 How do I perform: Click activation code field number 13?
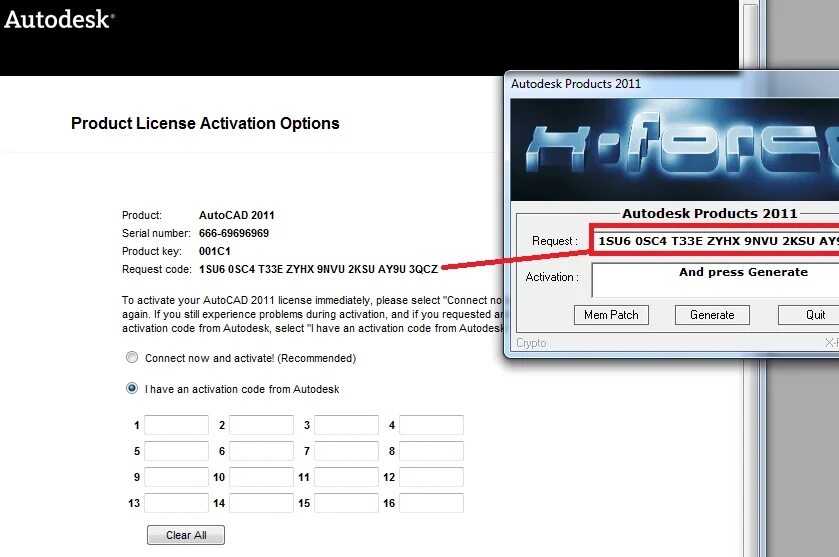click(177, 503)
